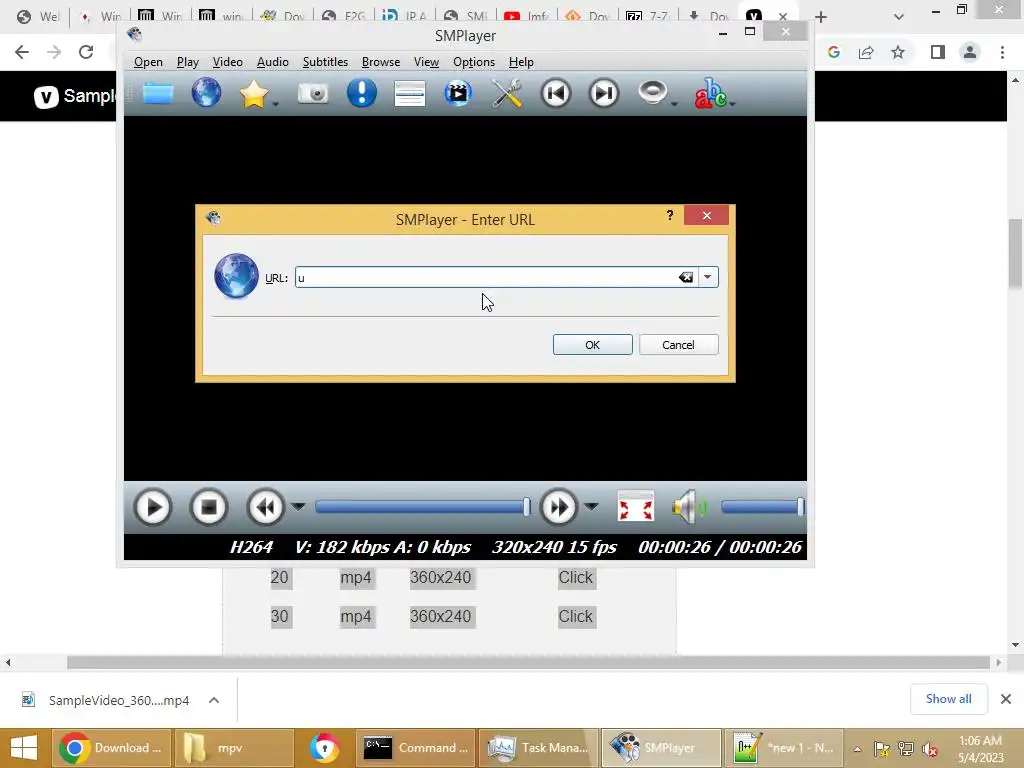This screenshot has width=1024, height=768.
Task: Open the View menu
Action: point(426,62)
